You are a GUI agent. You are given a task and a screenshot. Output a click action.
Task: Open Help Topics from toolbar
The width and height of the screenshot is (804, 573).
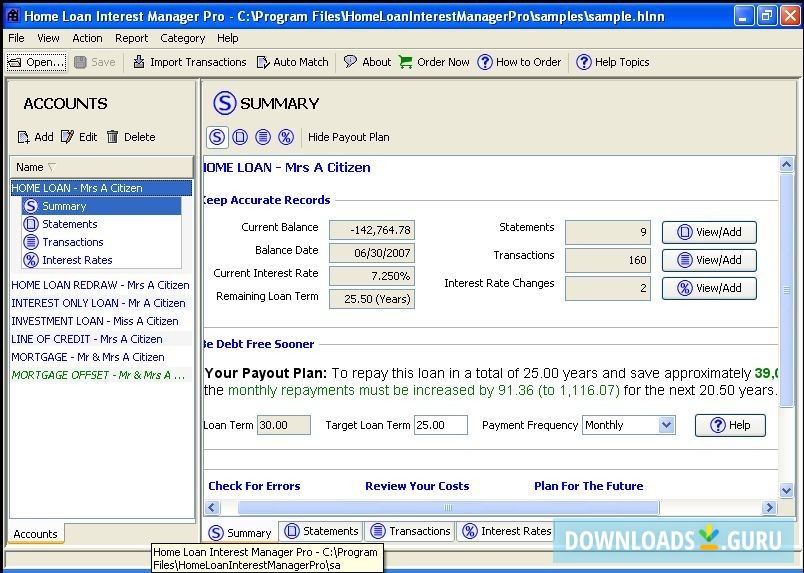click(x=612, y=62)
